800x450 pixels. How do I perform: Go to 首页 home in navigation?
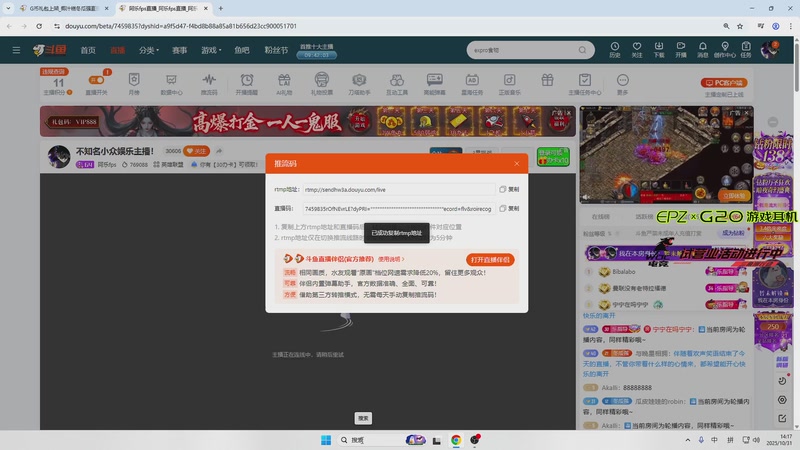click(88, 50)
